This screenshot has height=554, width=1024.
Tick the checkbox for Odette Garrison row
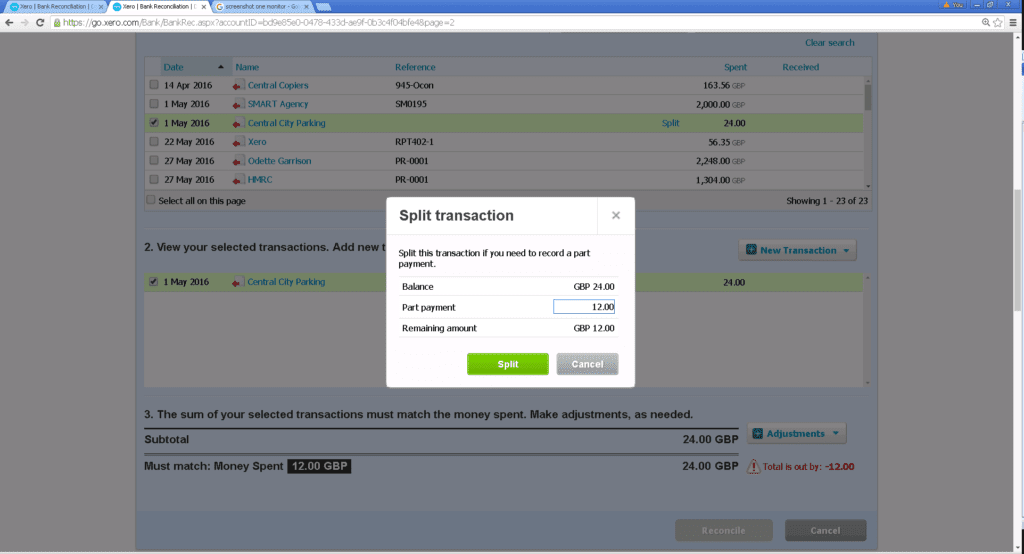154,161
